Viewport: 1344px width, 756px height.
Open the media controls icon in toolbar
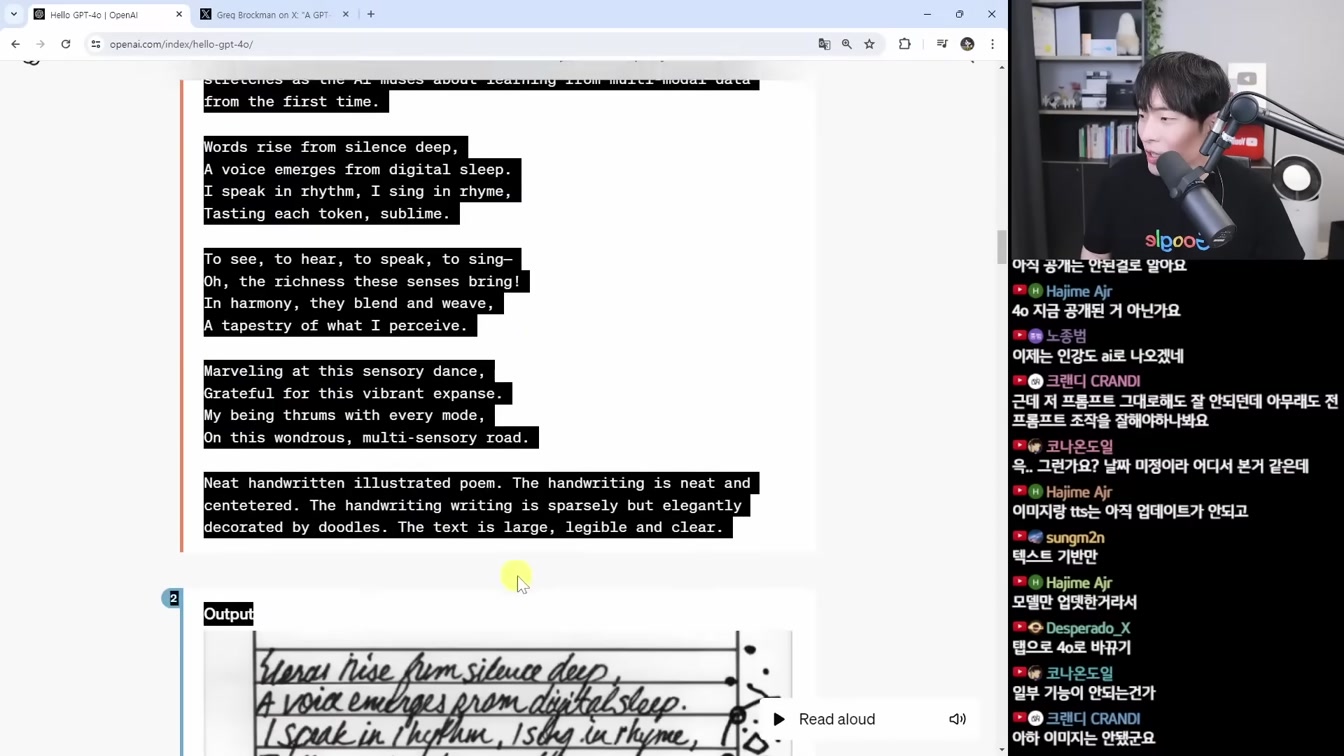coord(942,44)
